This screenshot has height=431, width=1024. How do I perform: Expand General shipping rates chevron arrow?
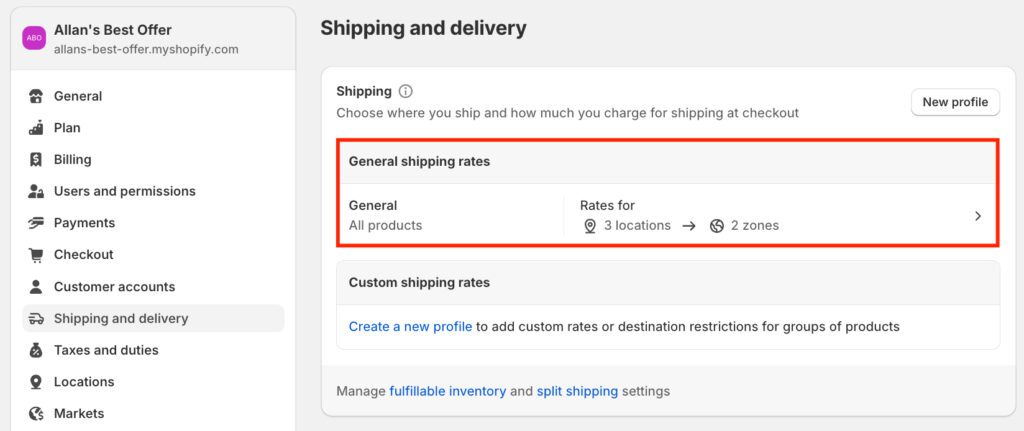978,216
